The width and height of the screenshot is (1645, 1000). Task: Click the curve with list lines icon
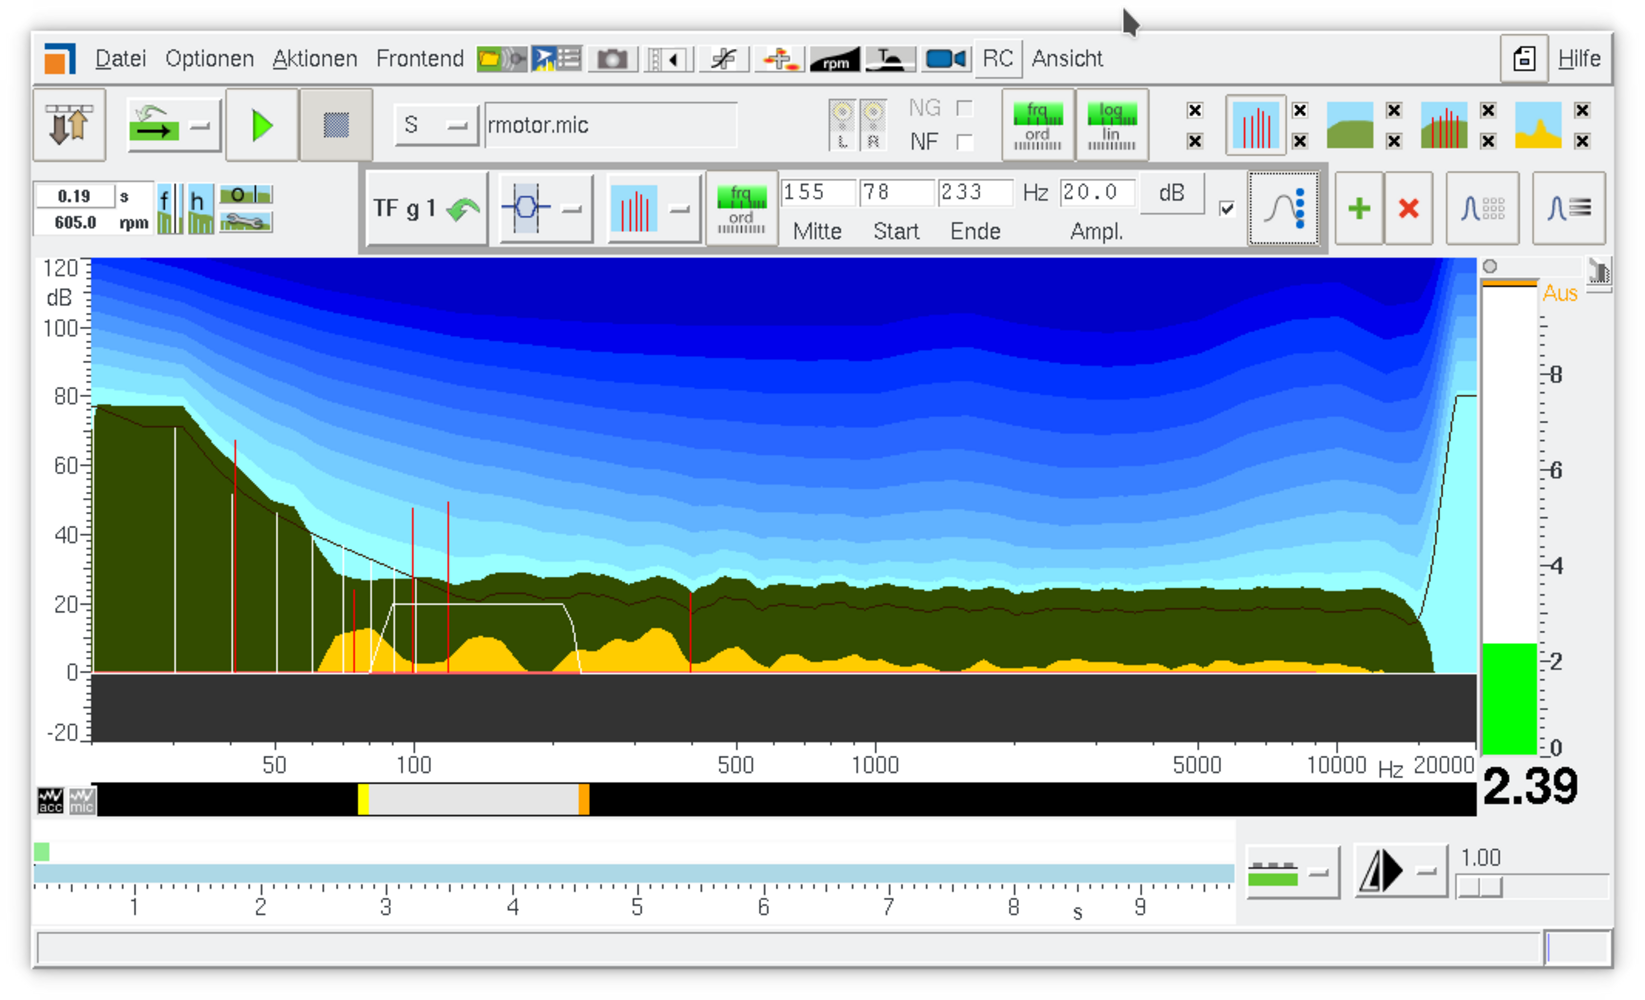(x=1569, y=208)
